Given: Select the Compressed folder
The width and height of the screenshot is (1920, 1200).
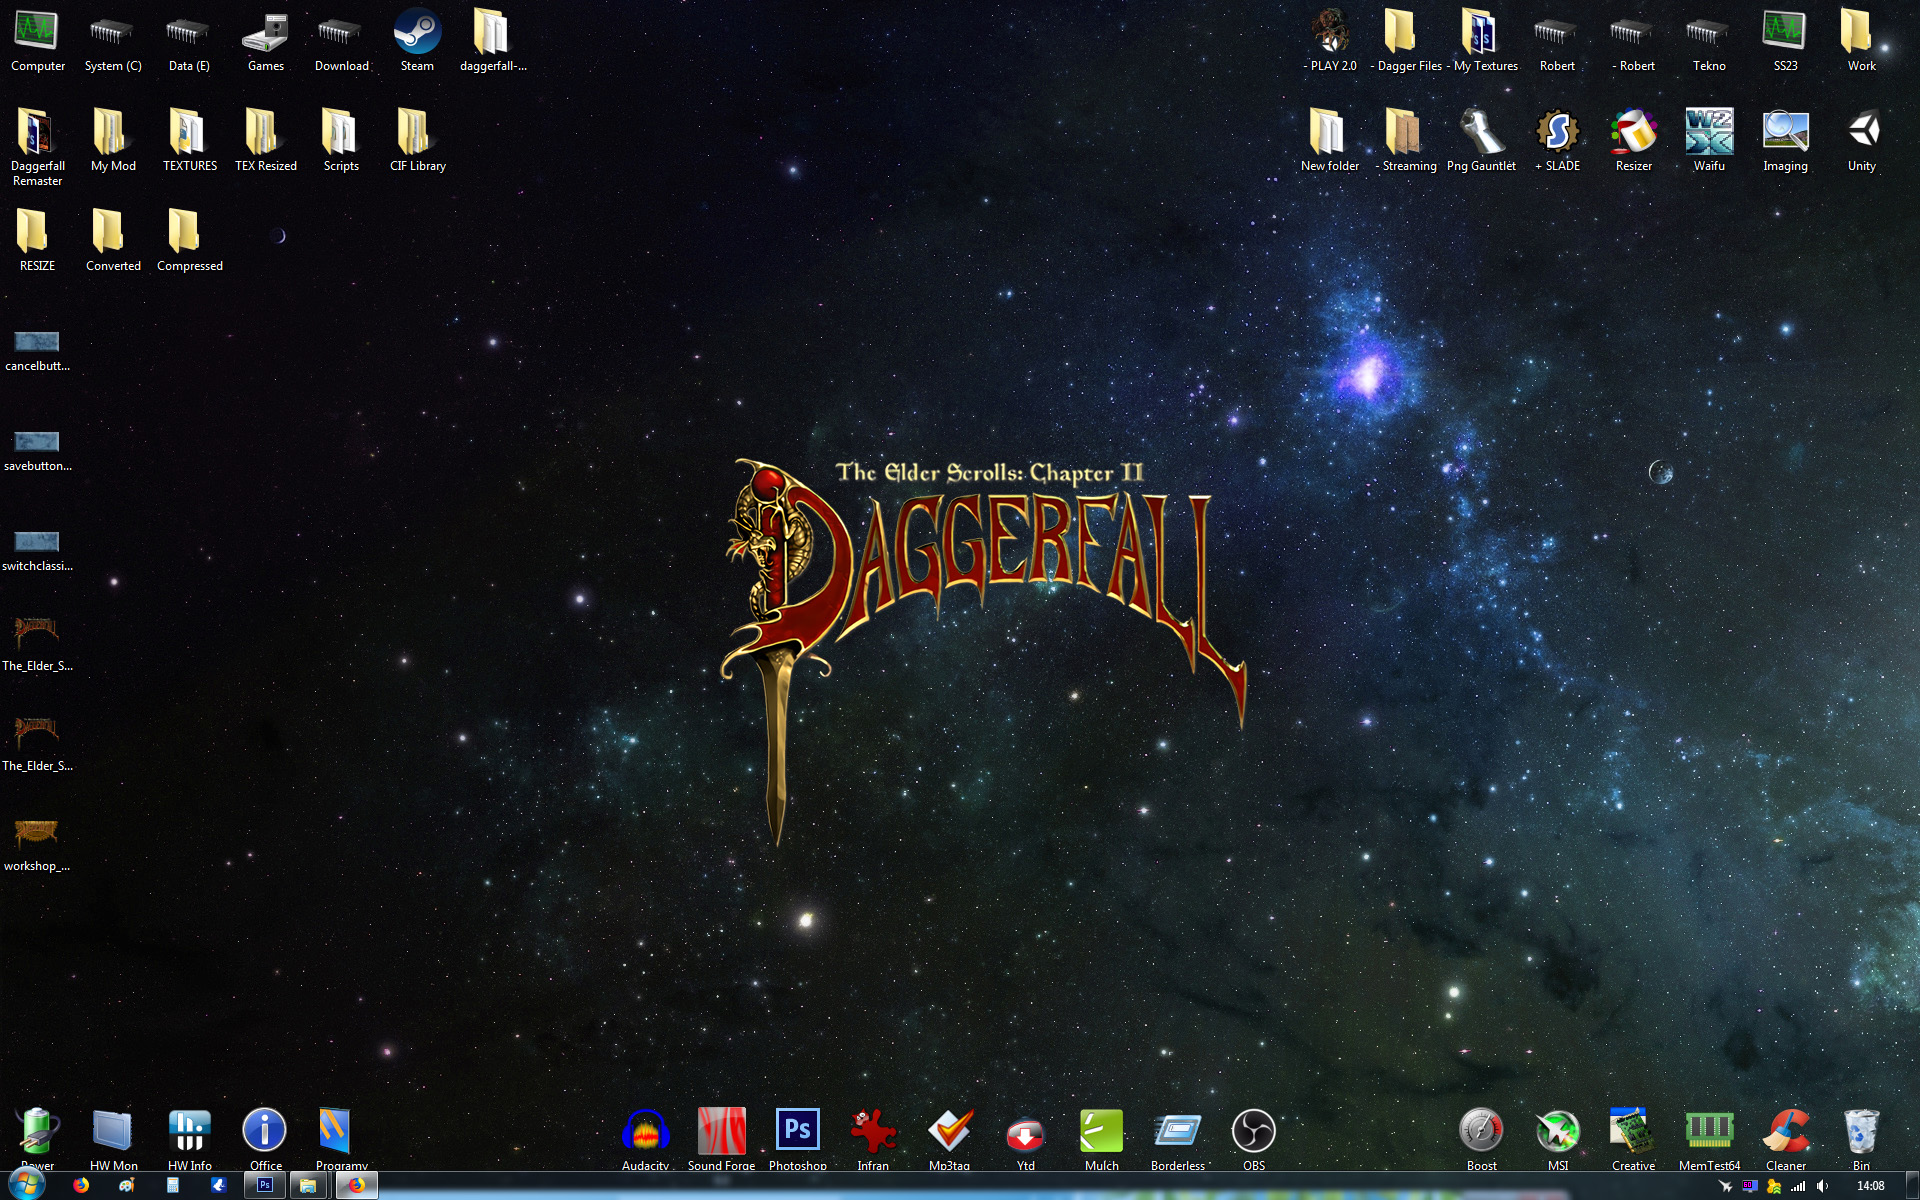Looking at the screenshot, I should tap(189, 242).
